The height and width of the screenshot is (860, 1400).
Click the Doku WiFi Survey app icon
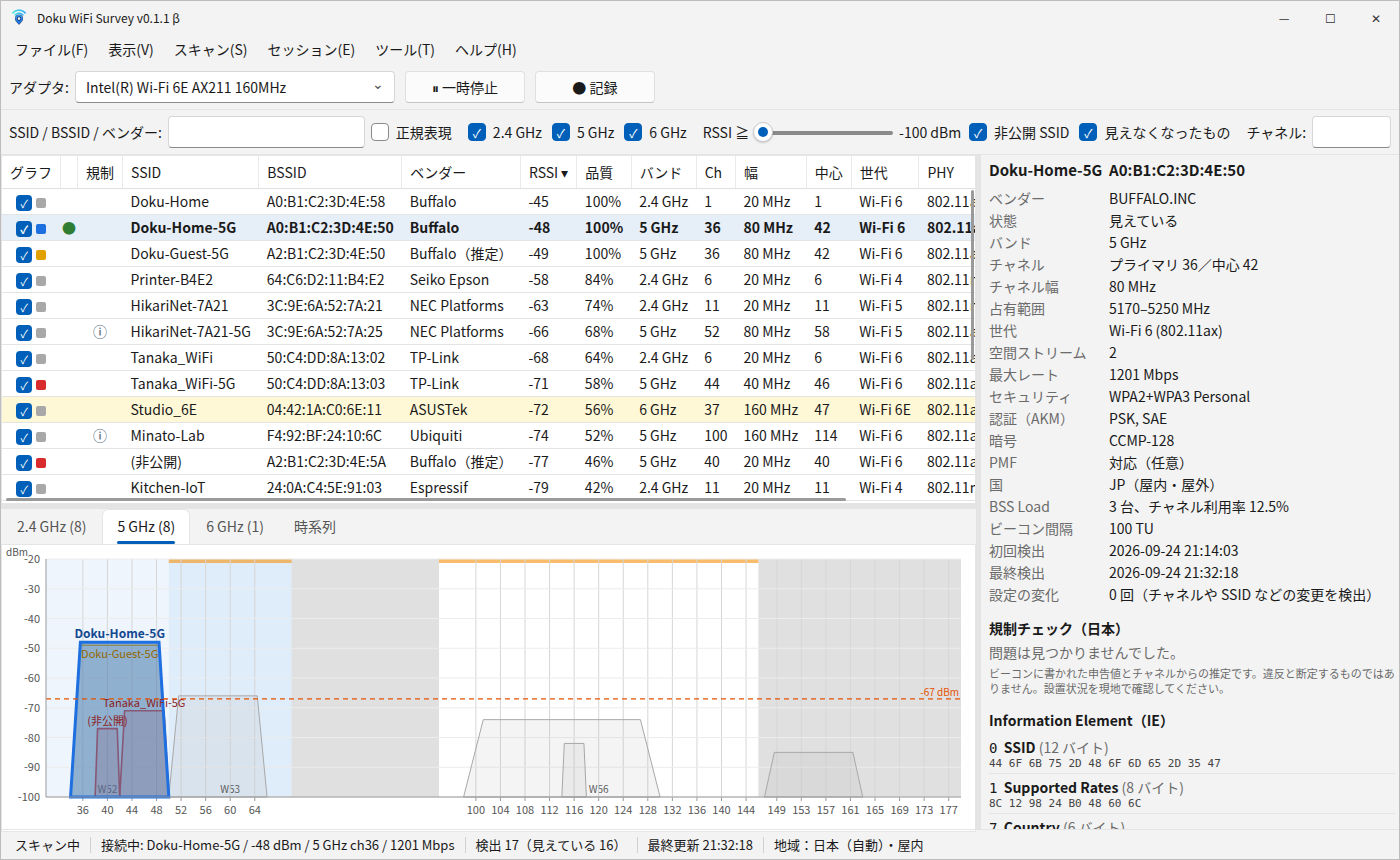19,19
